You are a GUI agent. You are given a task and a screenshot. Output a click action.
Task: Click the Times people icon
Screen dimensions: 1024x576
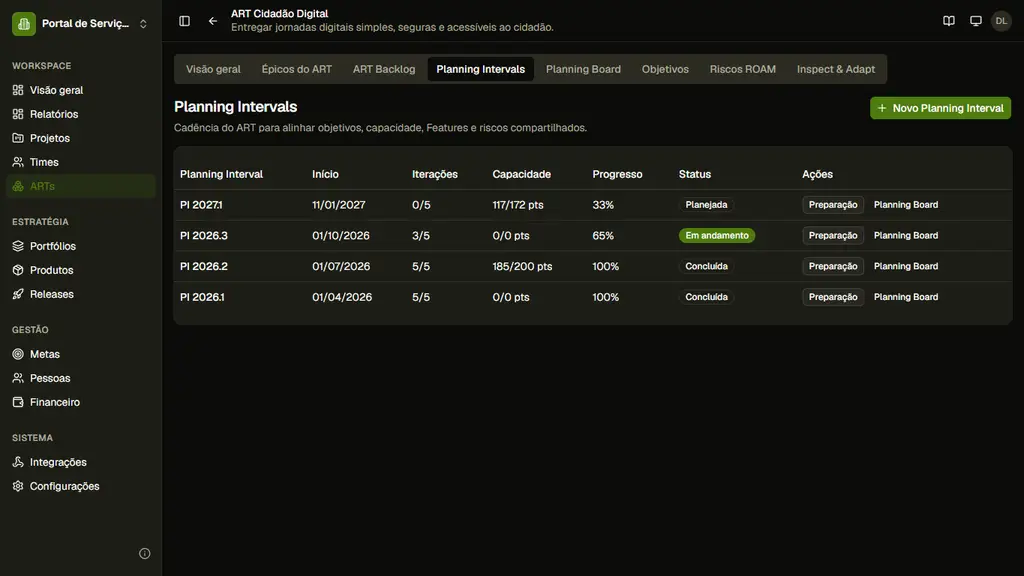pos(18,162)
